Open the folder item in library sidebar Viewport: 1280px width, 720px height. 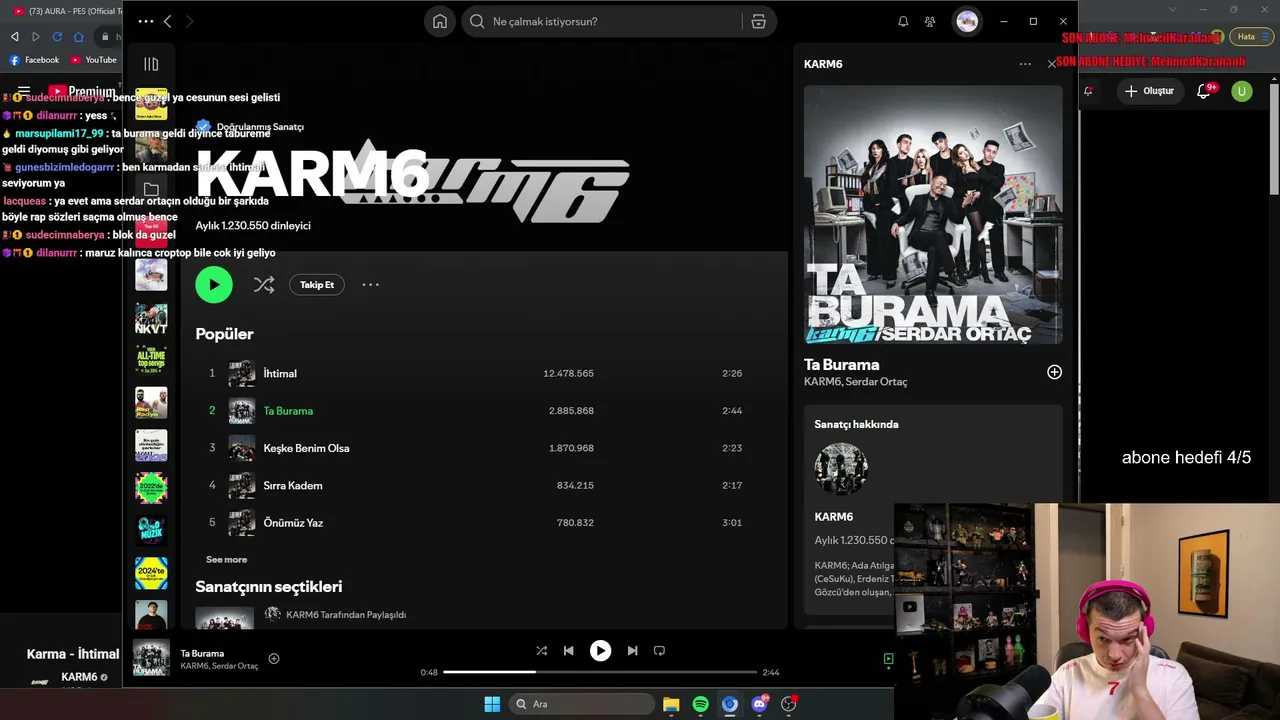coord(151,189)
